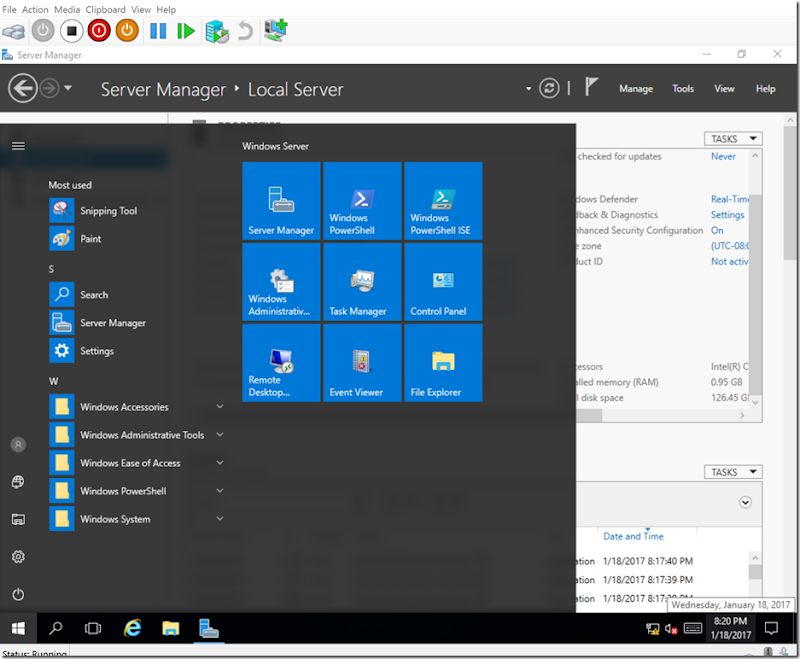Click muted volume tray icon
The image size is (800, 659).
coord(670,628)
